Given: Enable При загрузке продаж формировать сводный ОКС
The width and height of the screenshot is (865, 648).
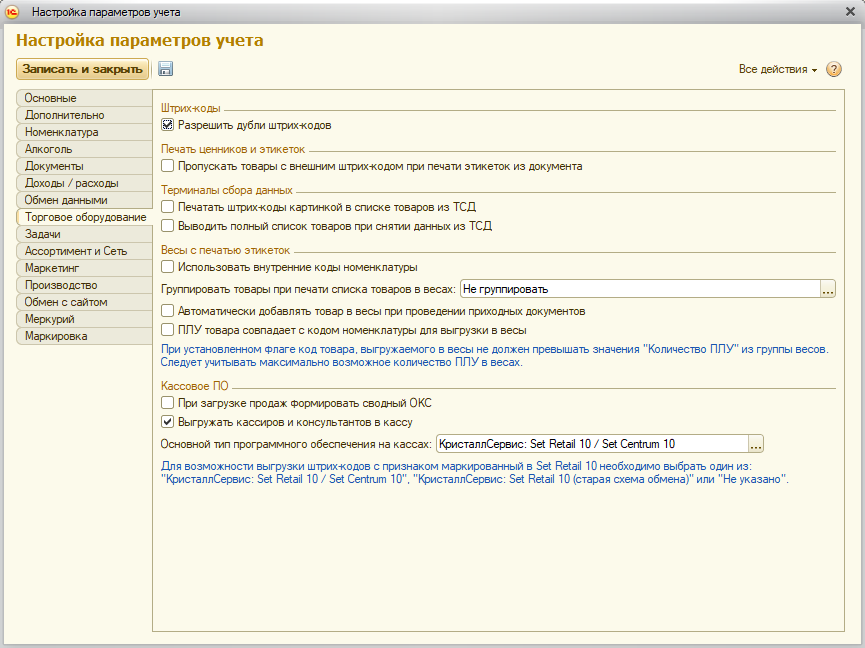Looking at the screenshot, I should point(168,403).
